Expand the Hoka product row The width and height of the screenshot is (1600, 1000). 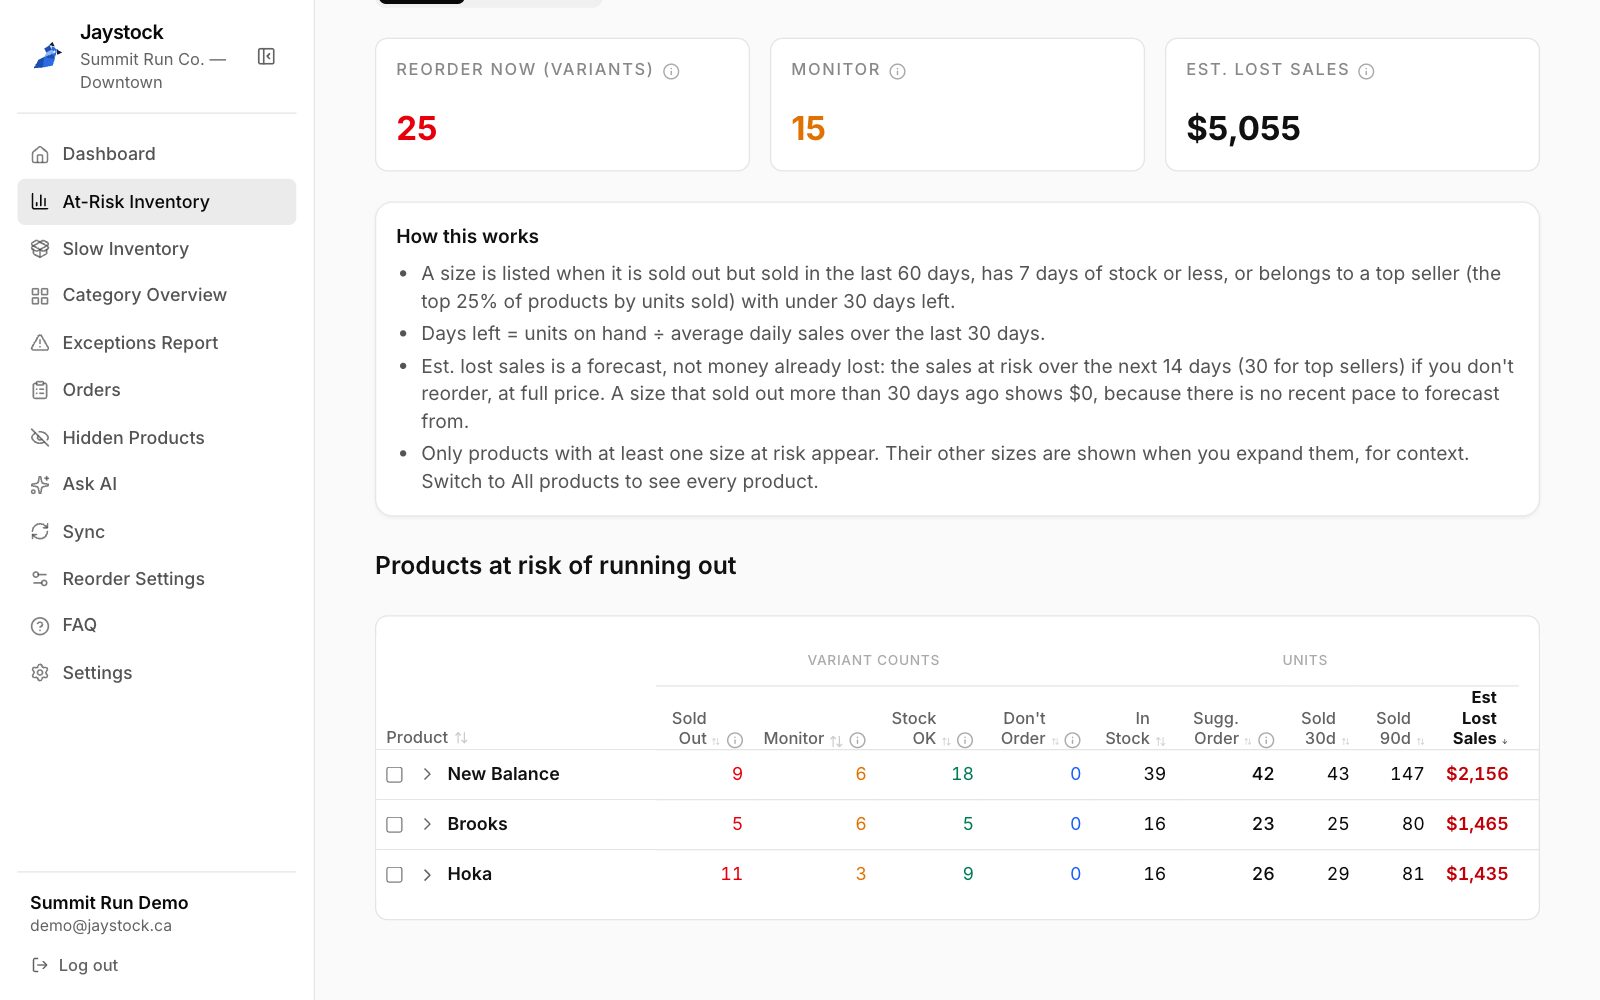point(427,874)
